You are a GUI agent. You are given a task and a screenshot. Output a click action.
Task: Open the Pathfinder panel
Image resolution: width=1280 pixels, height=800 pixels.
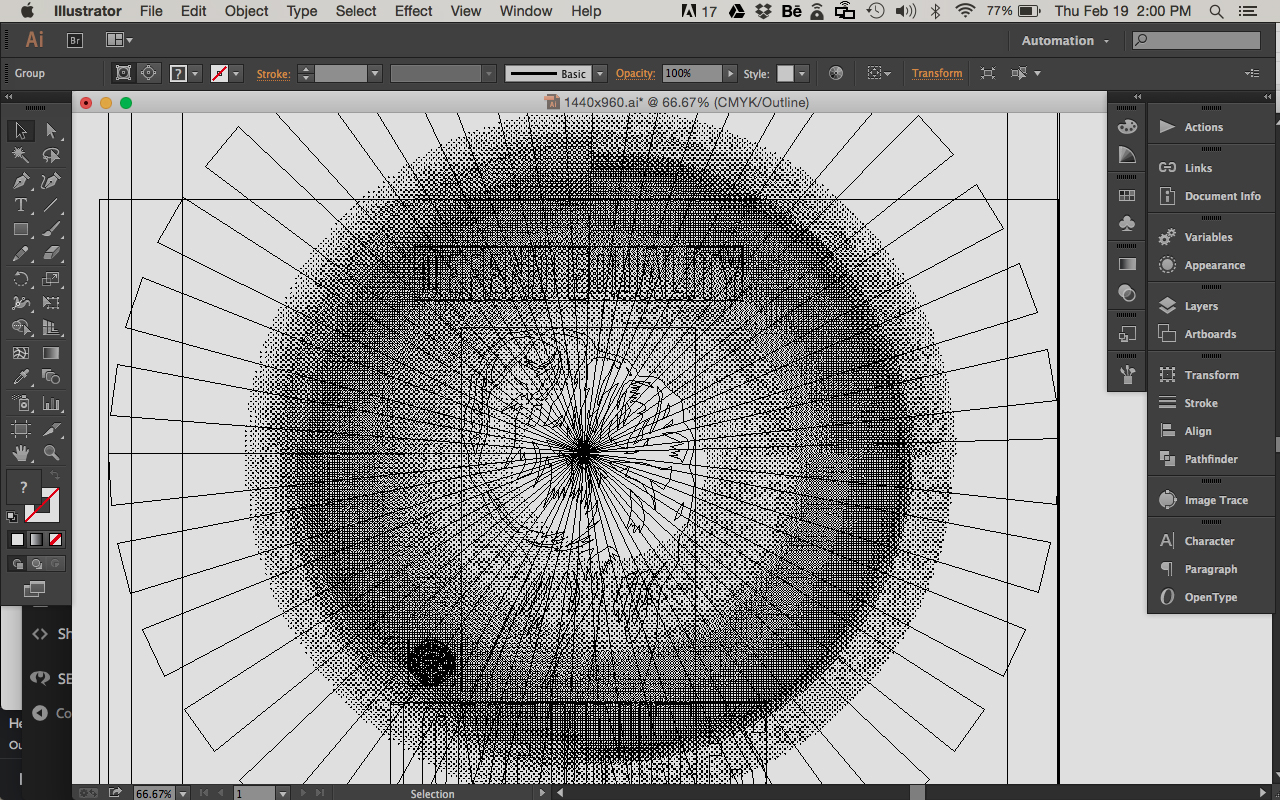[x=1211, y=459]
